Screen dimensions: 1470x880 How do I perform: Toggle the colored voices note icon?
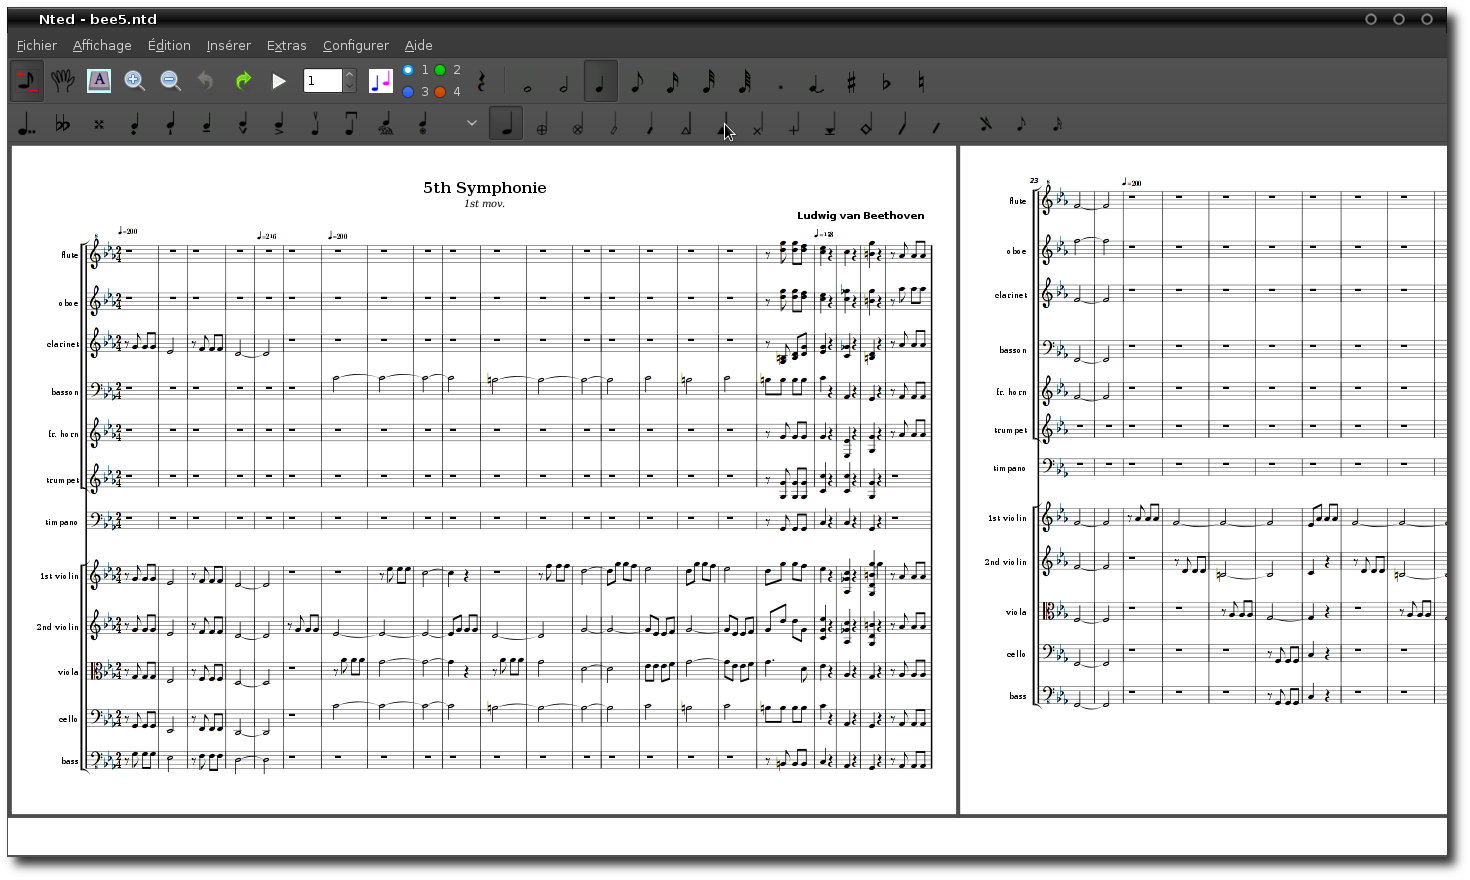coord(381,81)
